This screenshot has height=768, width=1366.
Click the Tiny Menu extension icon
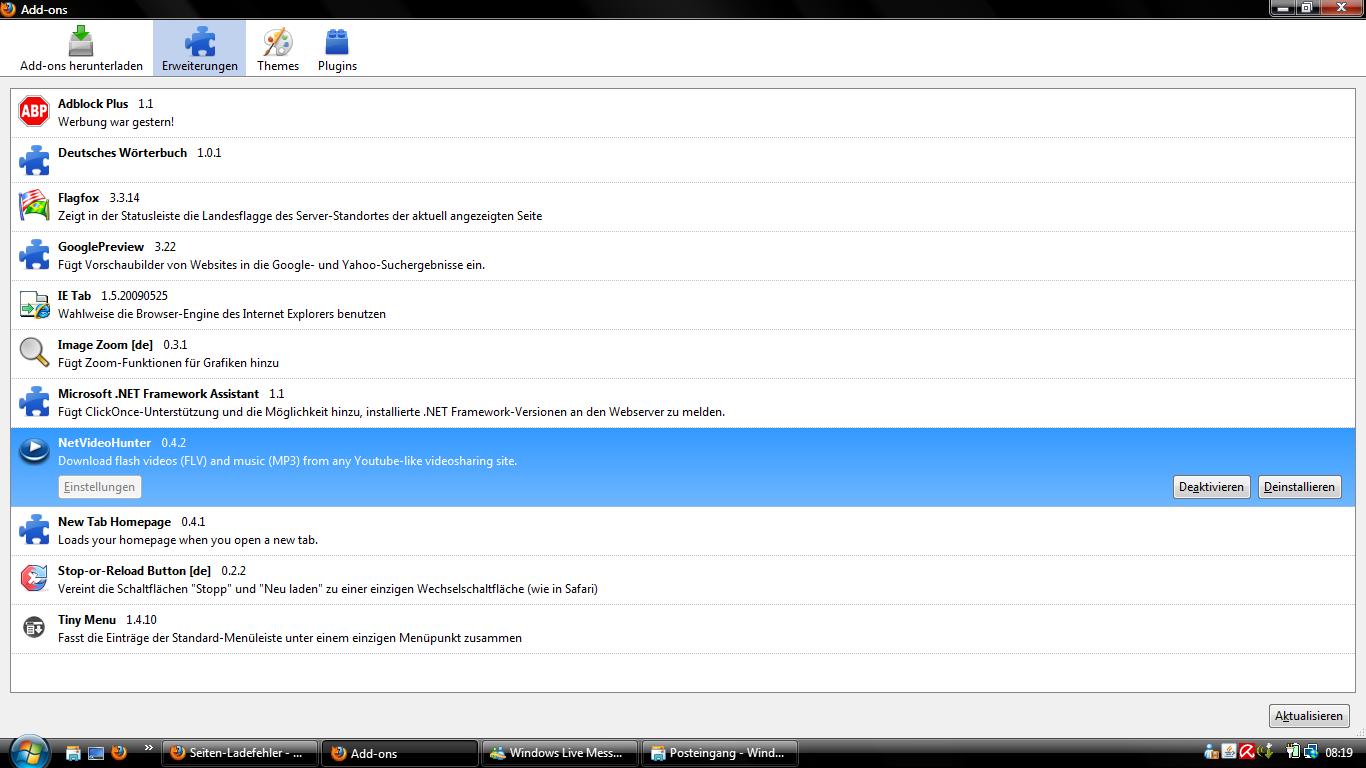pyautogui.click(x=34, y=628)
